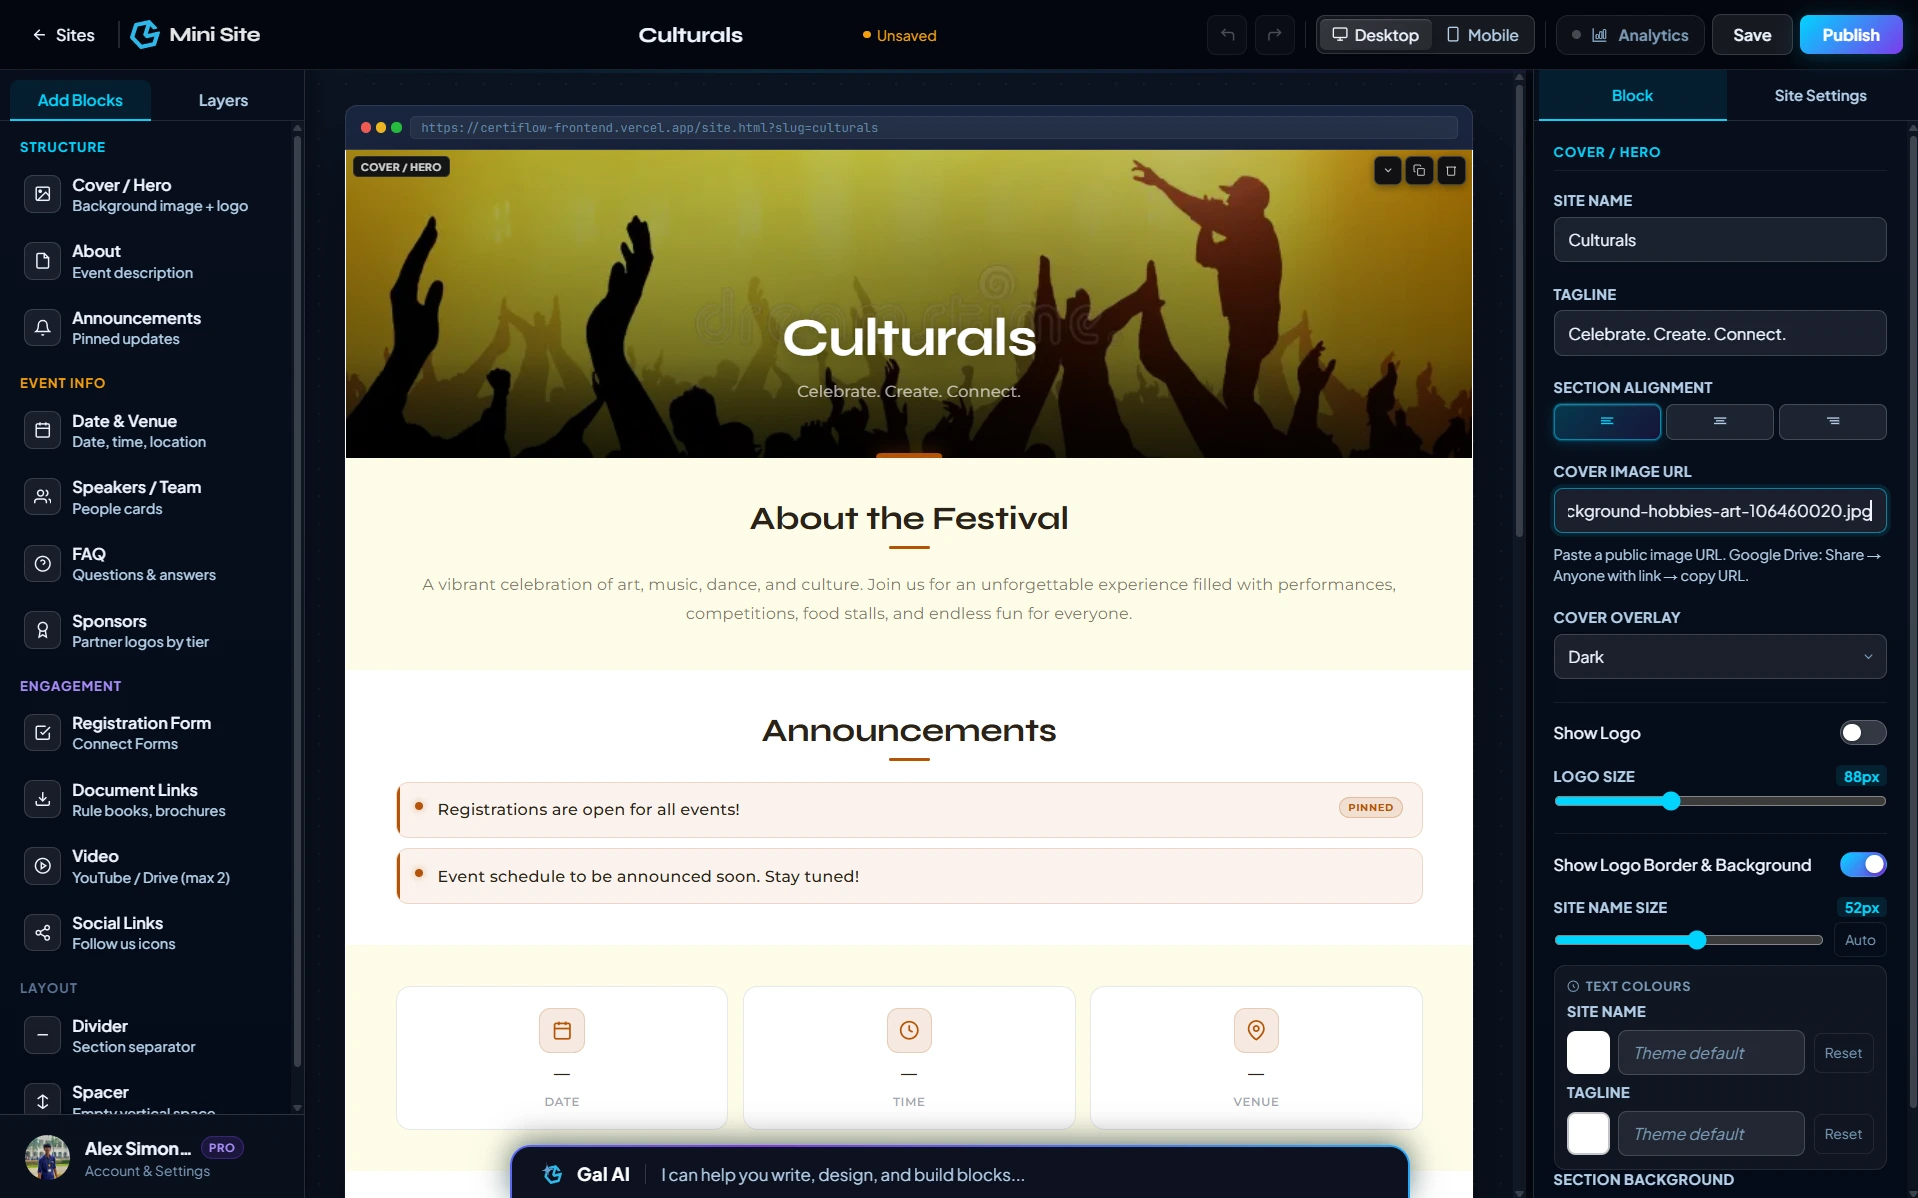Delete the Cover / Hero block
The width and height of the screenshot is (1918, 1198).
[1451, 170]
